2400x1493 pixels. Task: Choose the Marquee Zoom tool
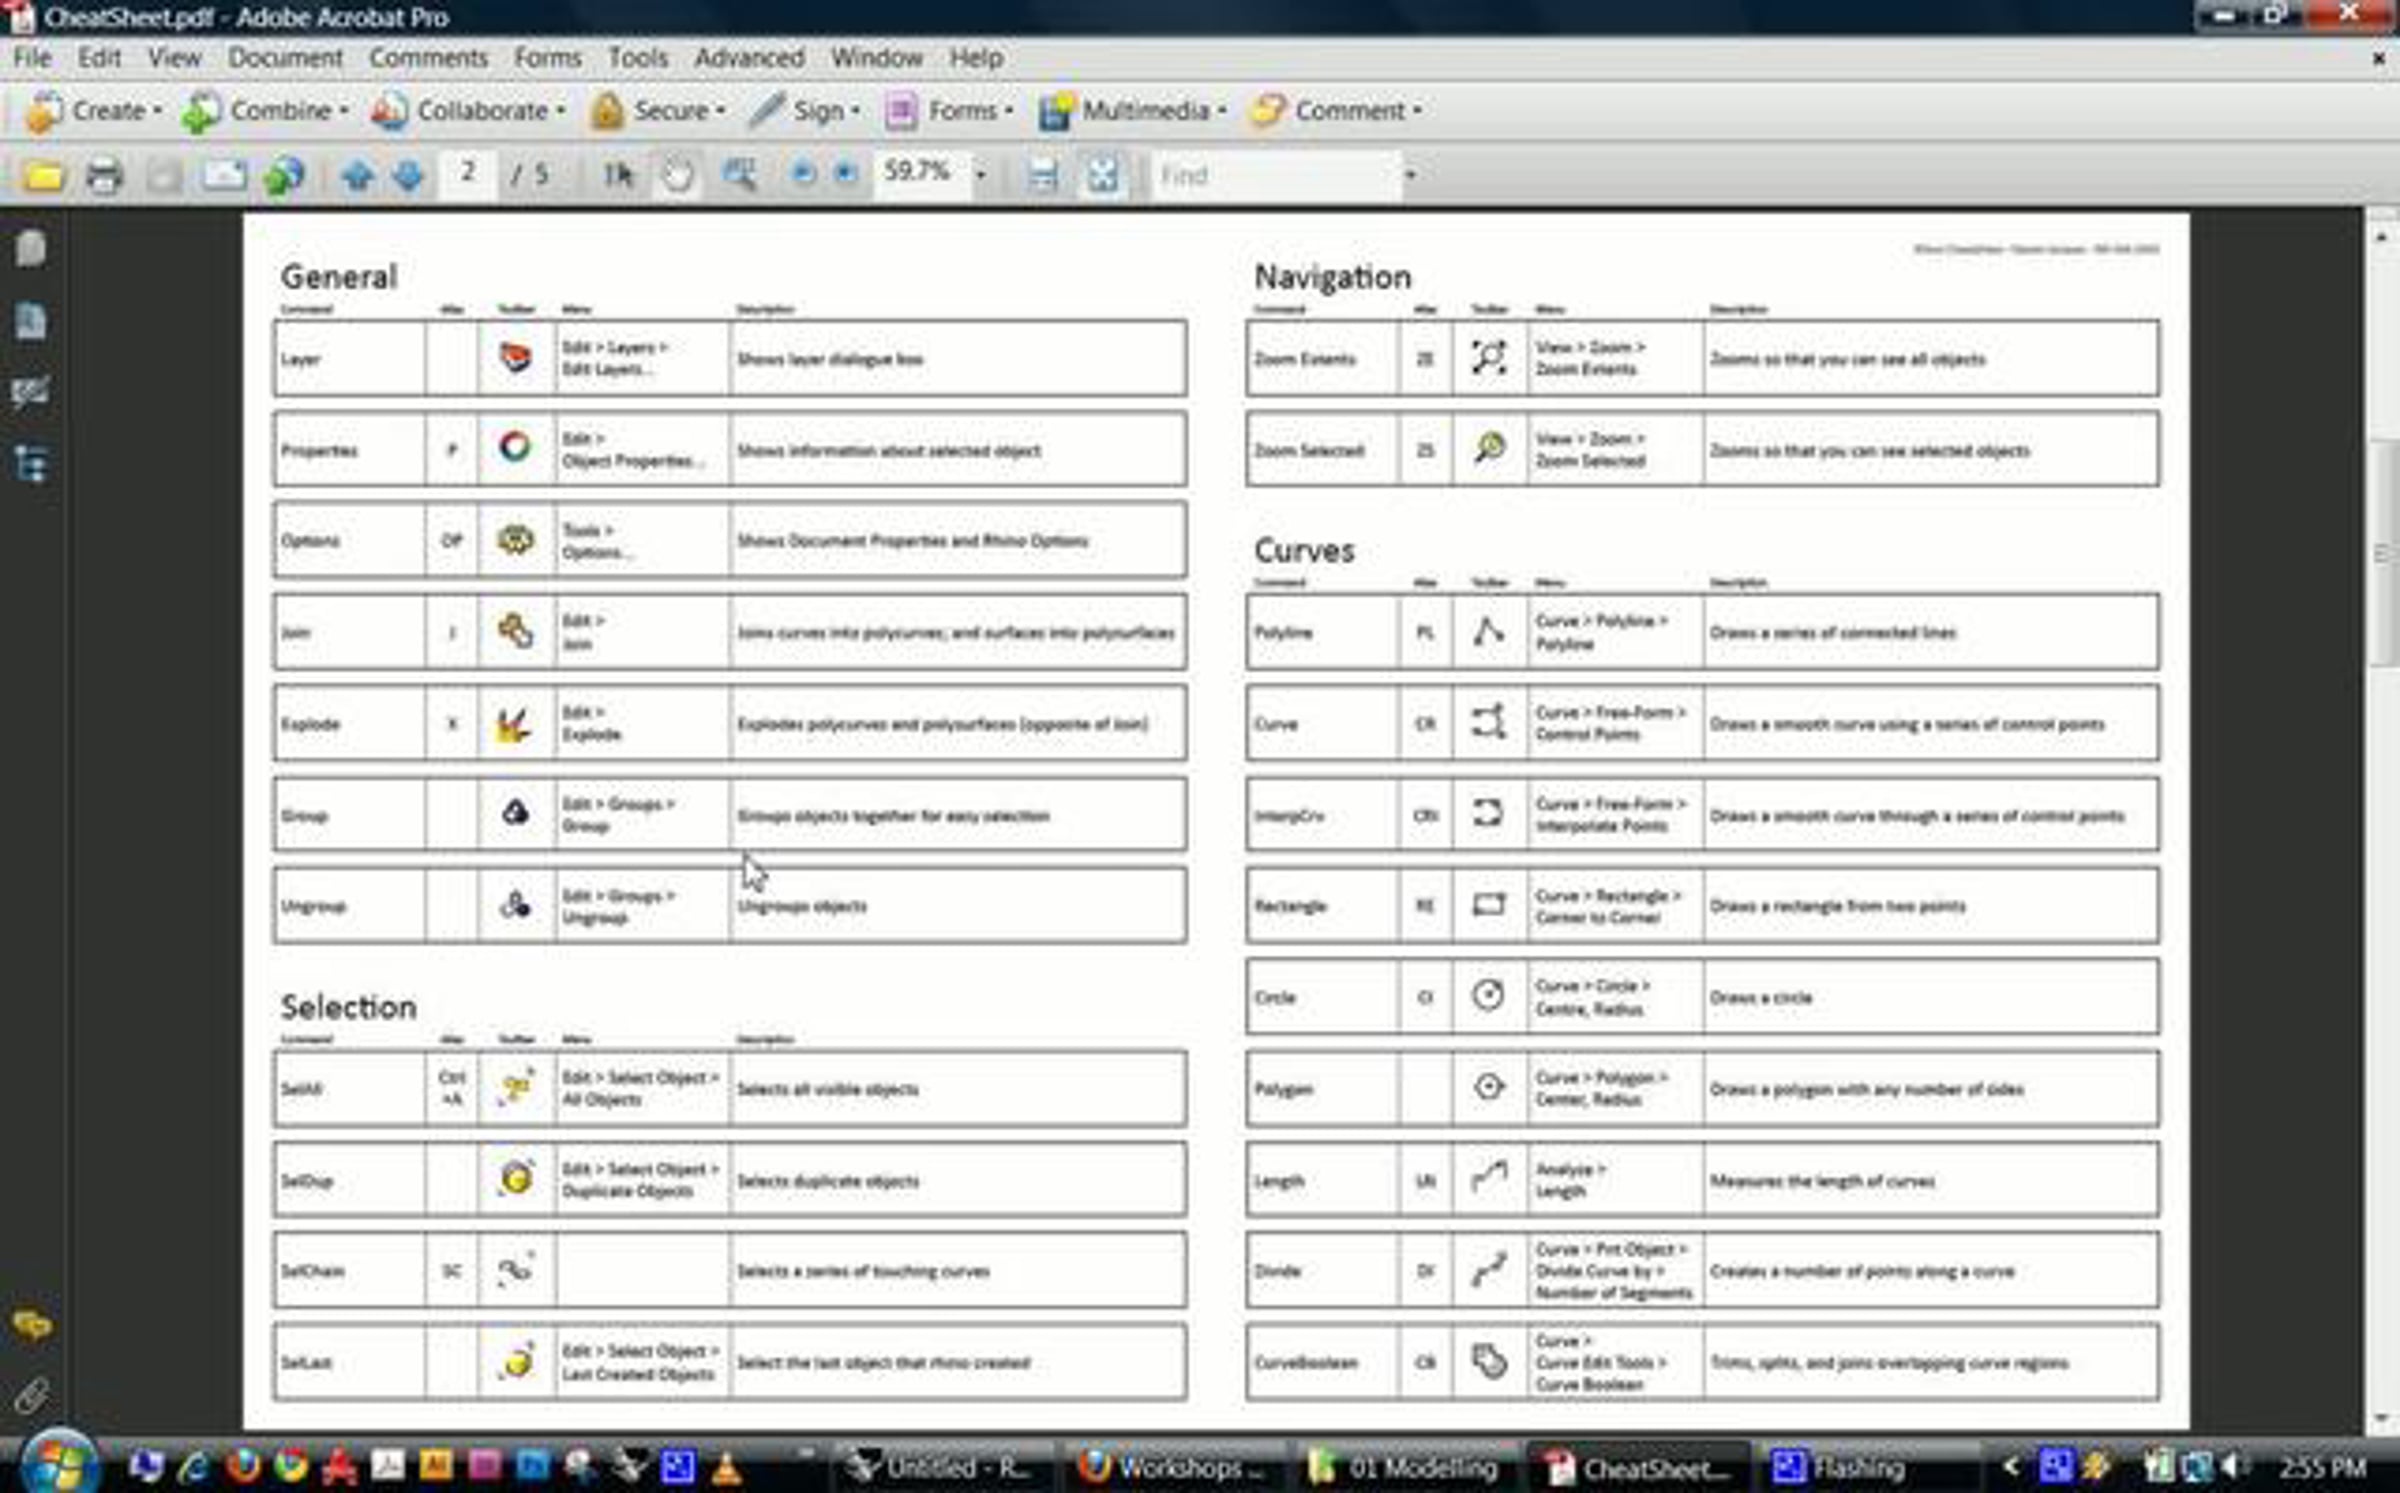tap(739, 176)
